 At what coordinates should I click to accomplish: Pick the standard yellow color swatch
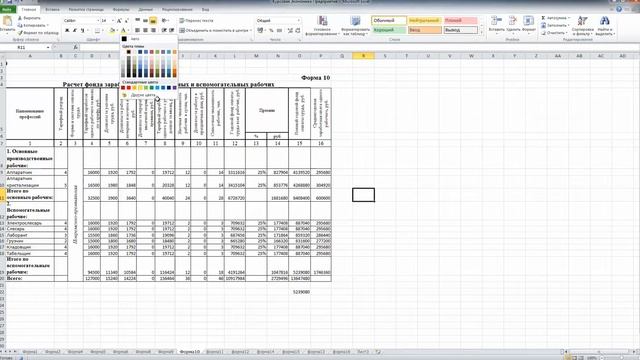[x=140, y=87]
